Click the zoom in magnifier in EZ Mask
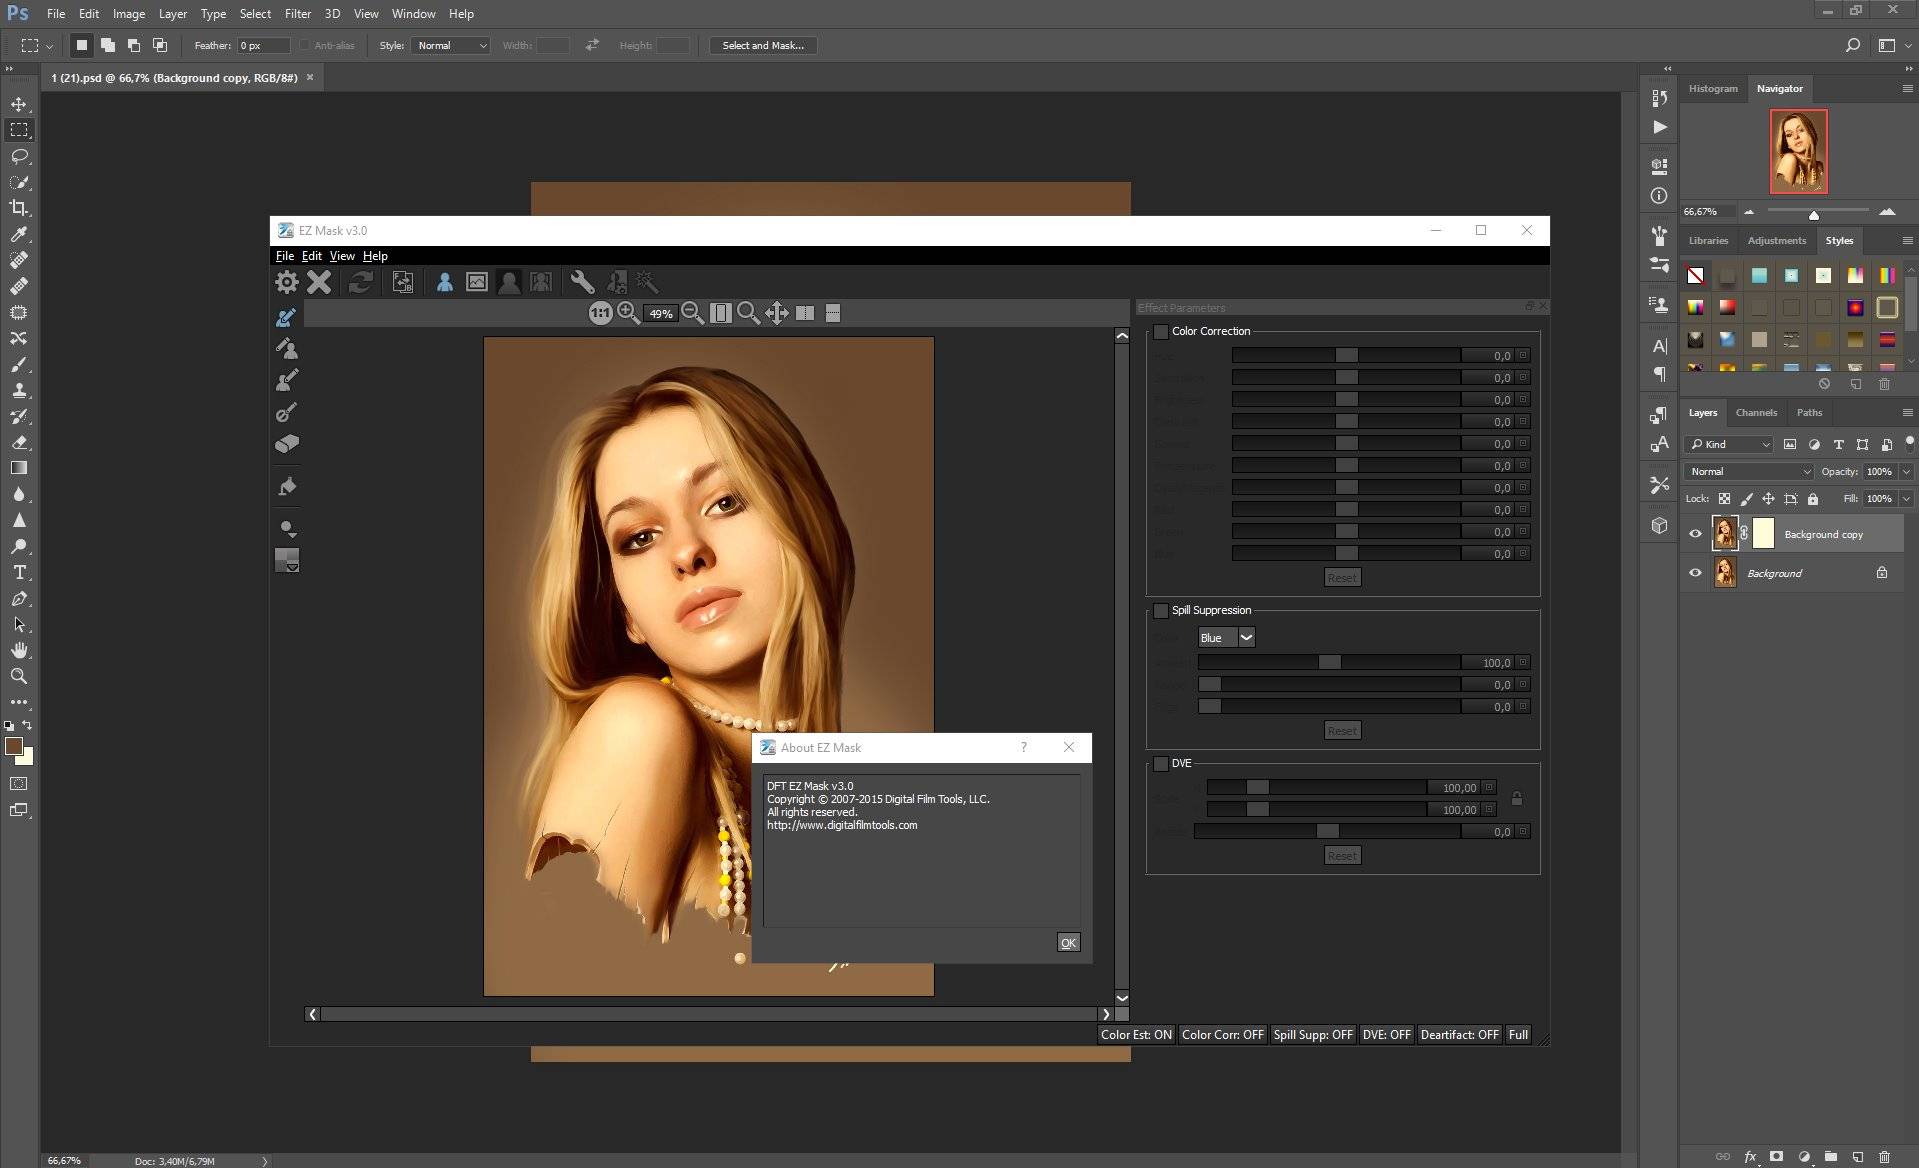 point(628,313)
